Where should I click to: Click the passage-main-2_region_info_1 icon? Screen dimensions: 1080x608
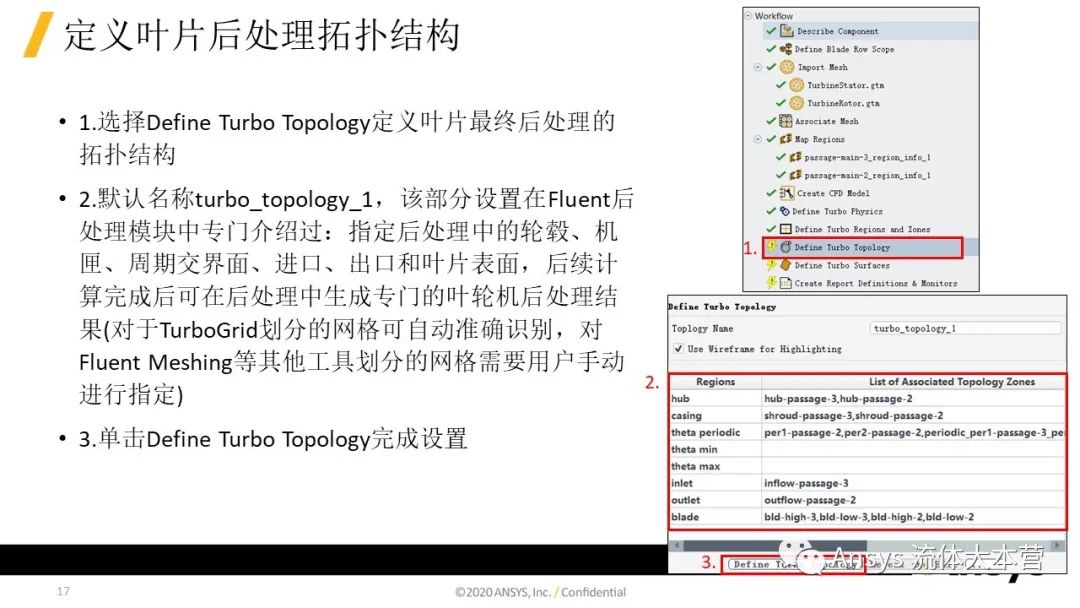click(795, 175)
